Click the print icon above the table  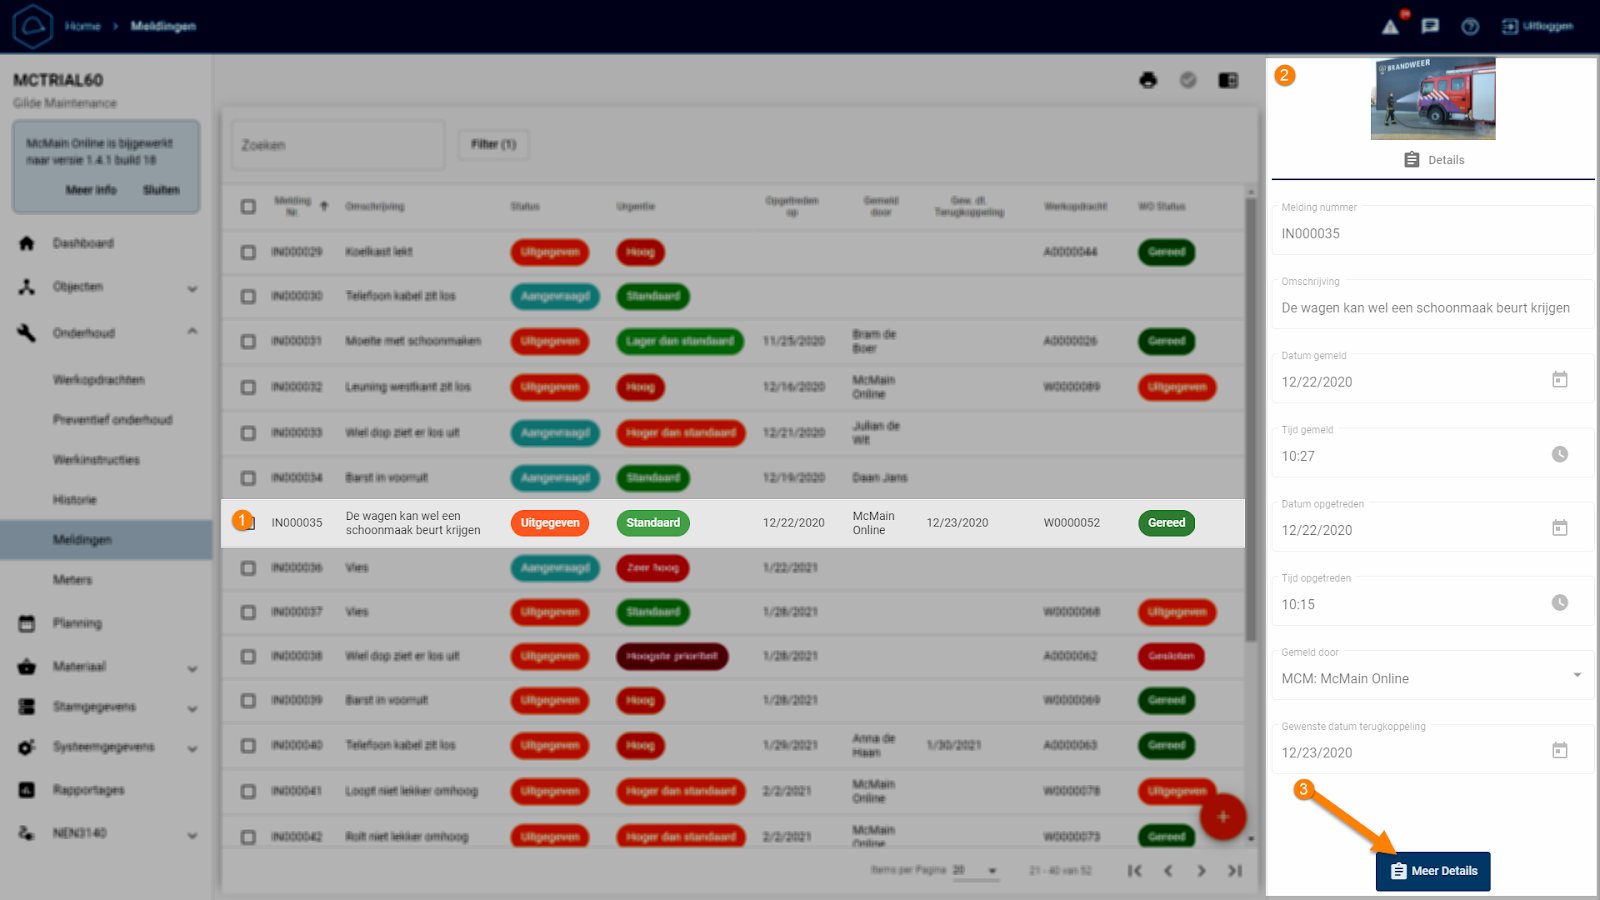pyautogui.click(x=1148, y=80)
